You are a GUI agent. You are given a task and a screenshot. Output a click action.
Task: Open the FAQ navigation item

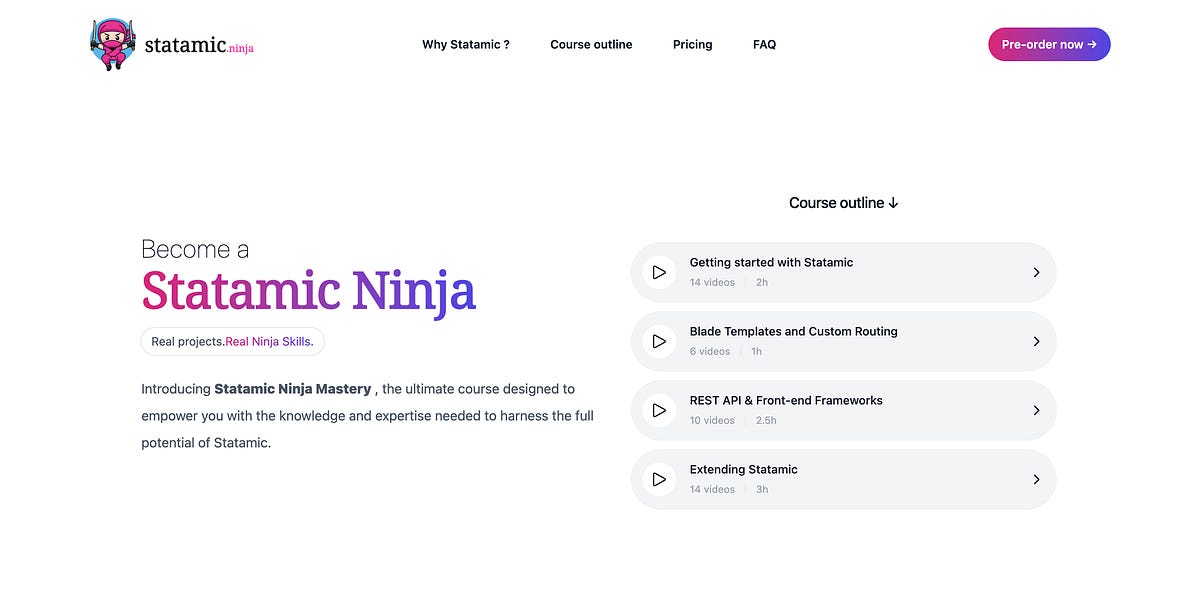point(764,44)
